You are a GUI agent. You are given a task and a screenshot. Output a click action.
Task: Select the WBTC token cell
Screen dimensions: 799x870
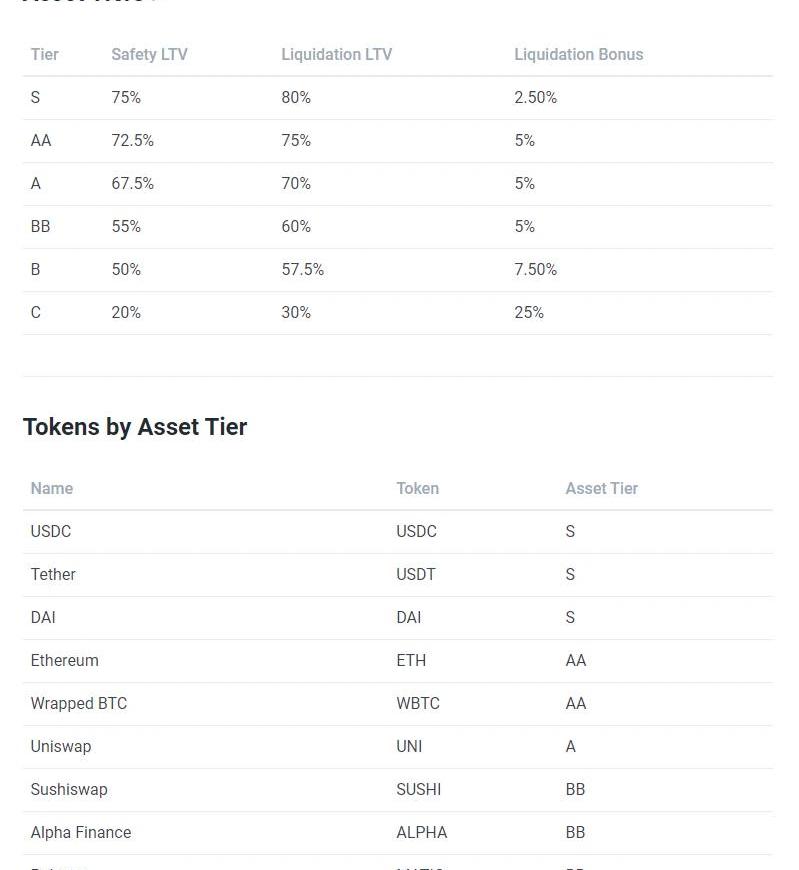417,704
